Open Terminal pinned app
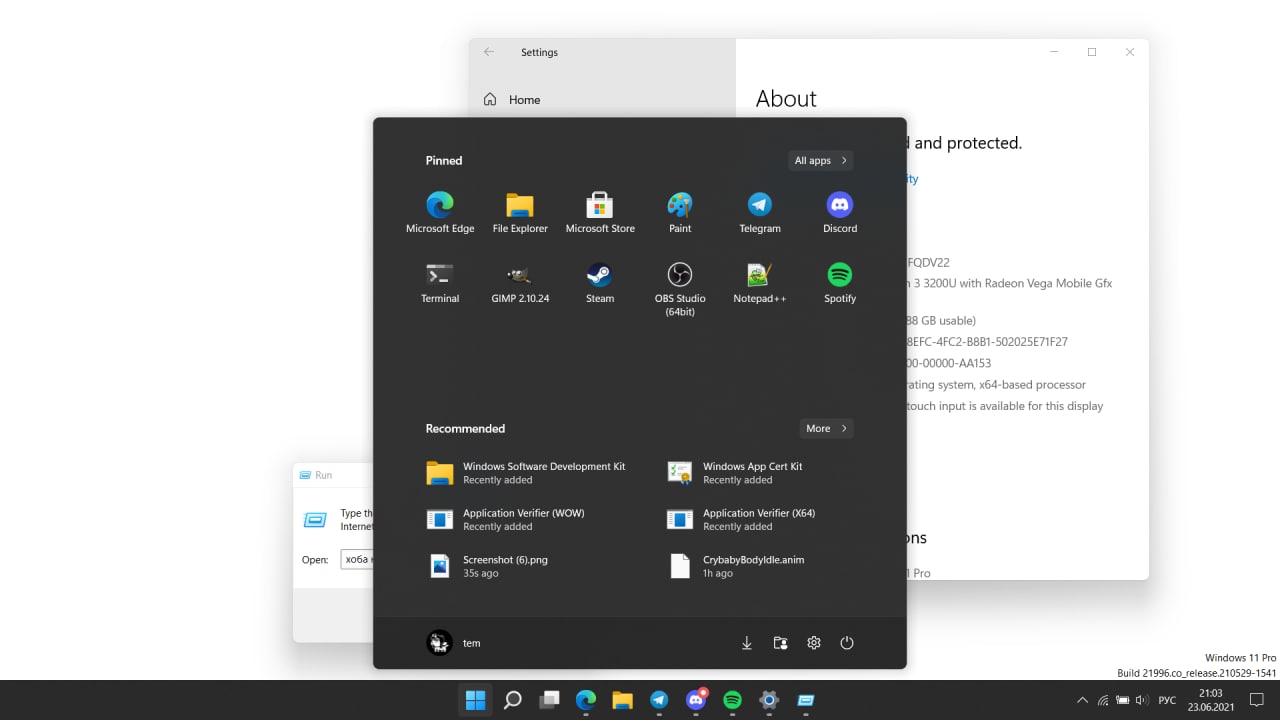This screenshot has height=720, width=1280. coord(440,282)
